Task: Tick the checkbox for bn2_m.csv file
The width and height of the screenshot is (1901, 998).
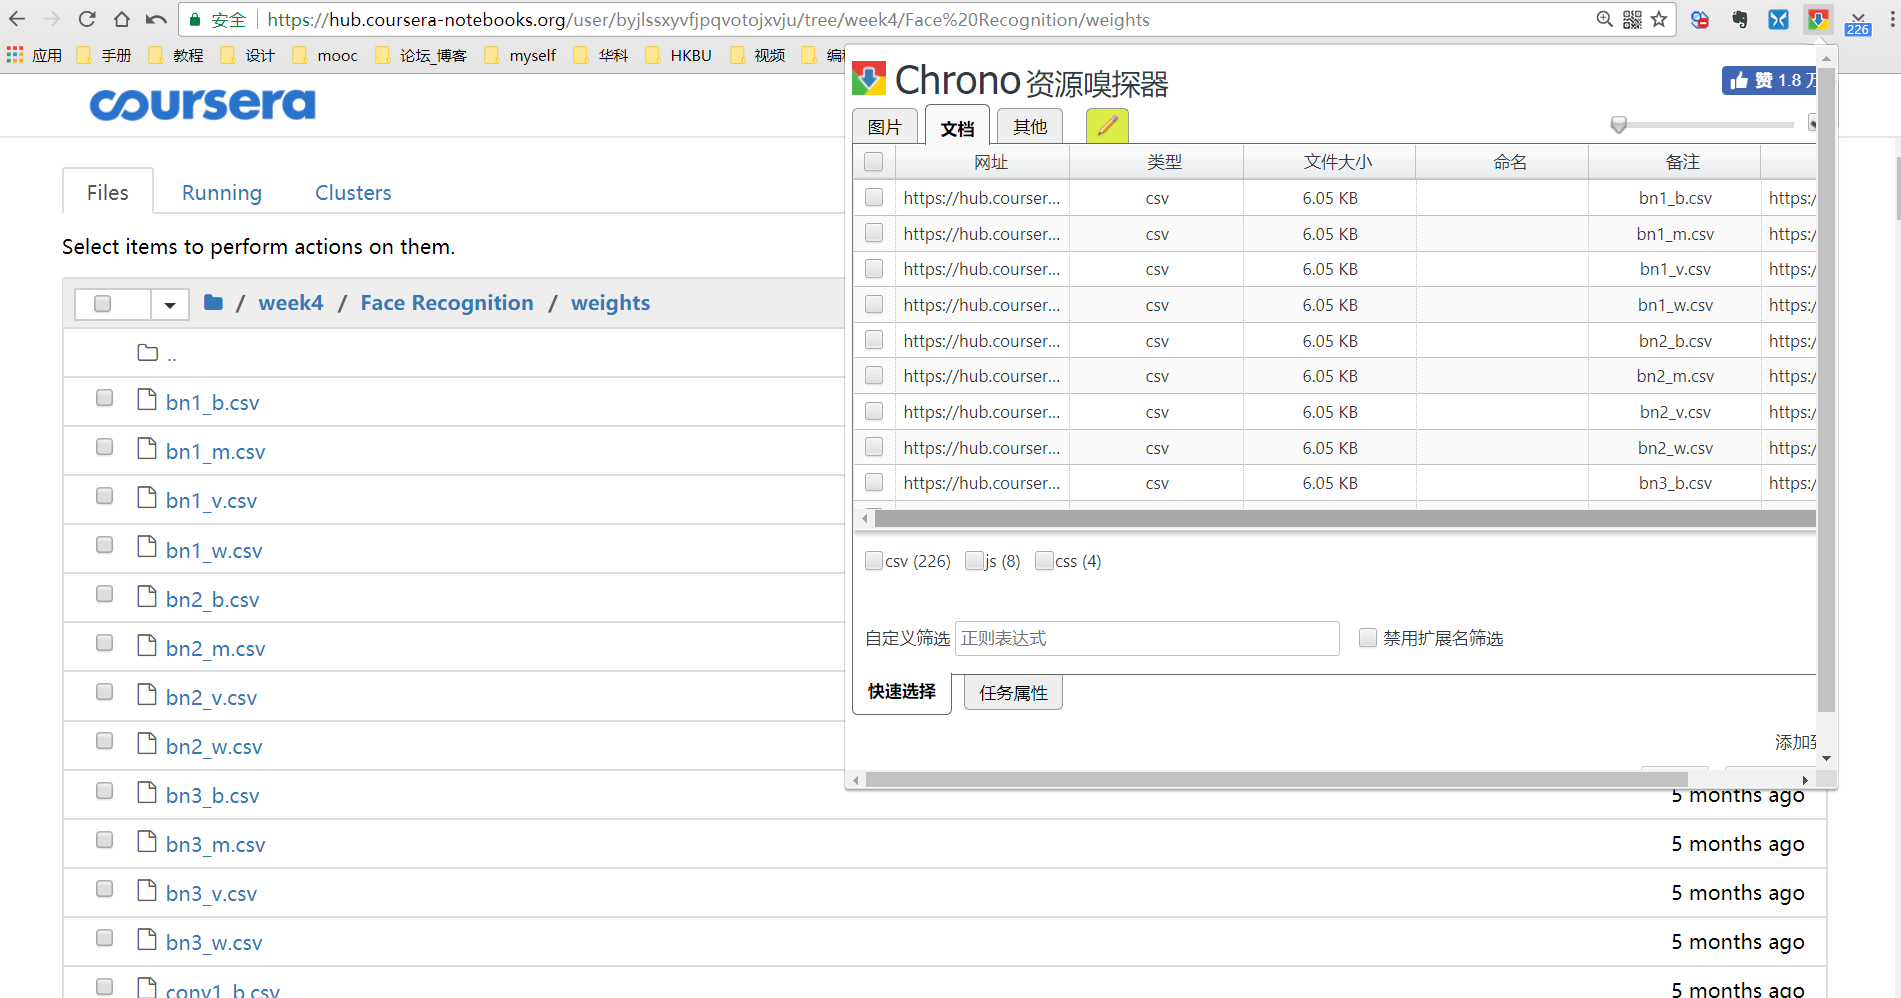Action: [x=104, y=643]
